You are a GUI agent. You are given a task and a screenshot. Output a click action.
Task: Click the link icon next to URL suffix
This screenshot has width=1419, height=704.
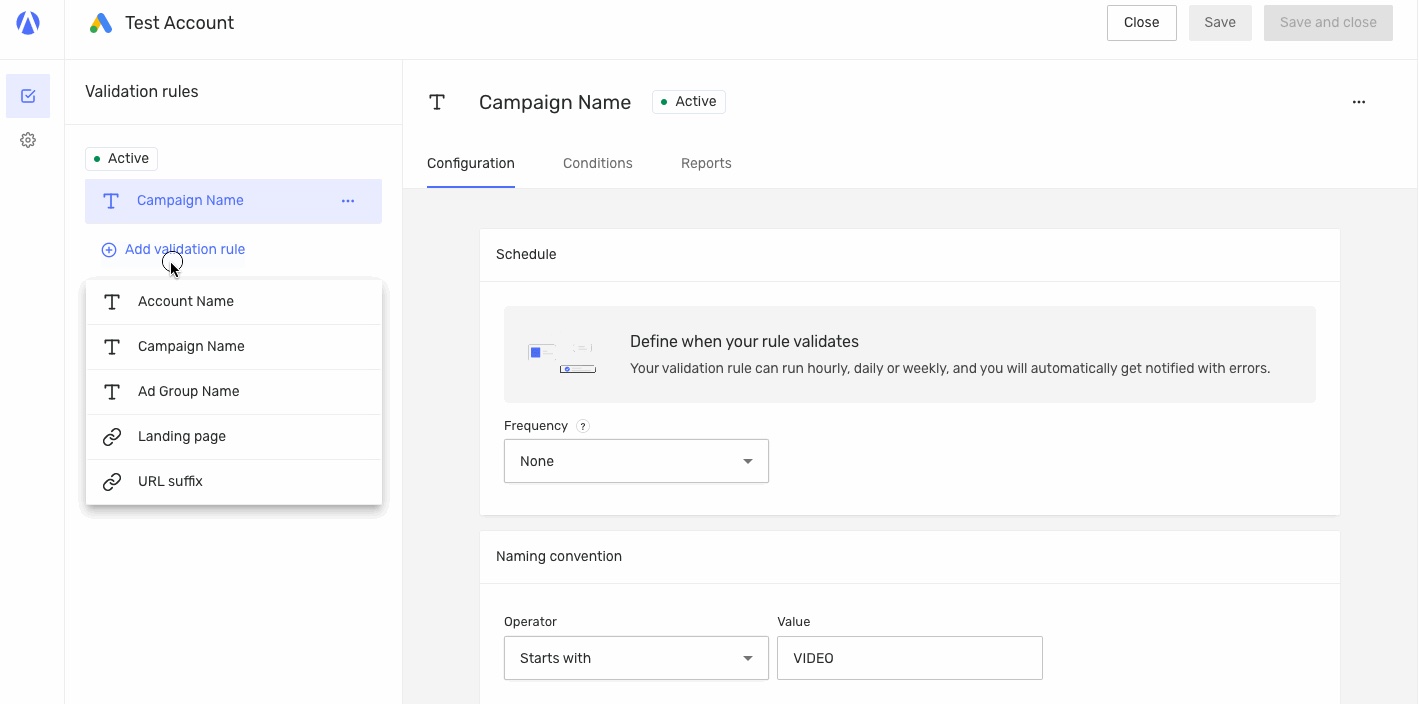tap(111, 481)
